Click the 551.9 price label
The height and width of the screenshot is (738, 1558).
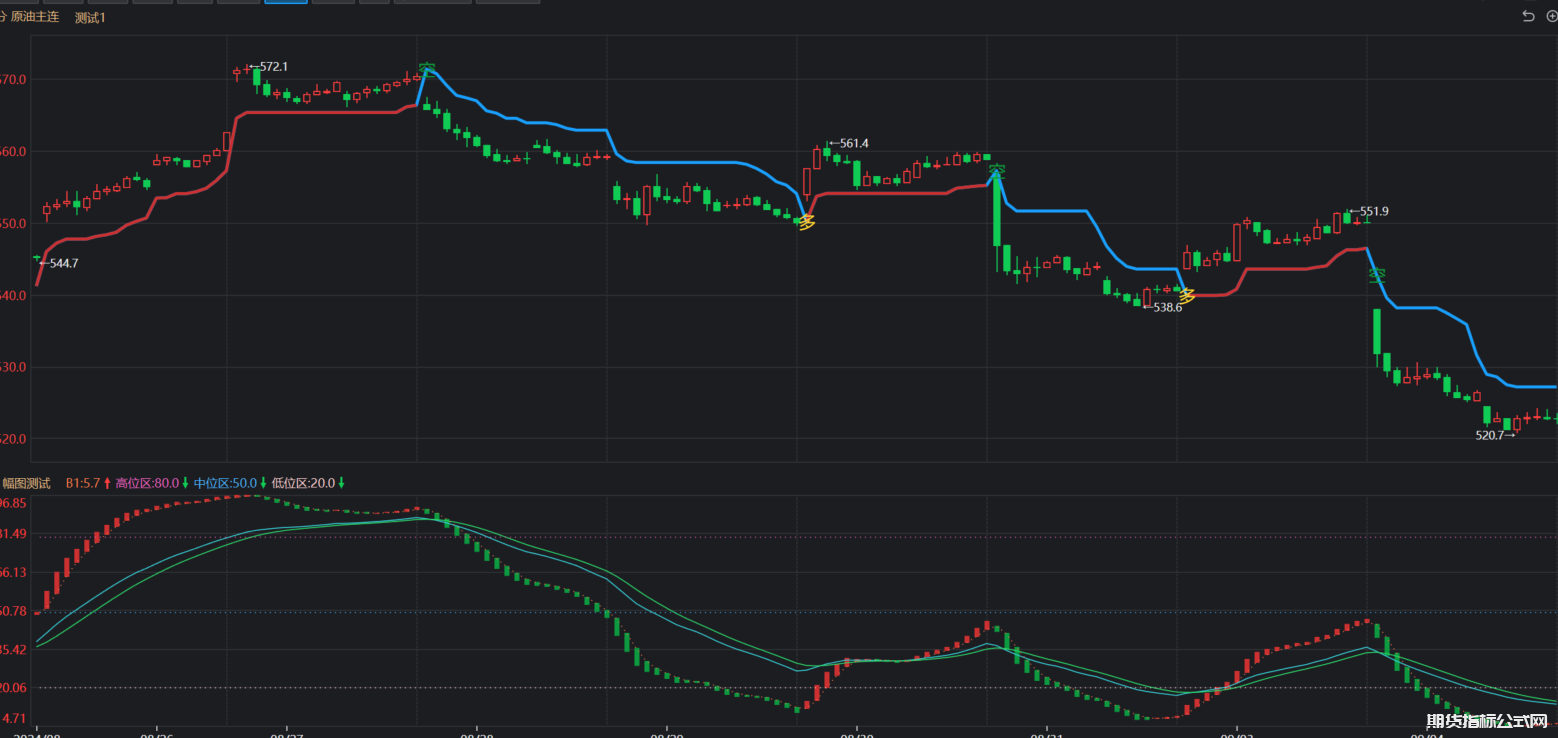1373,211
